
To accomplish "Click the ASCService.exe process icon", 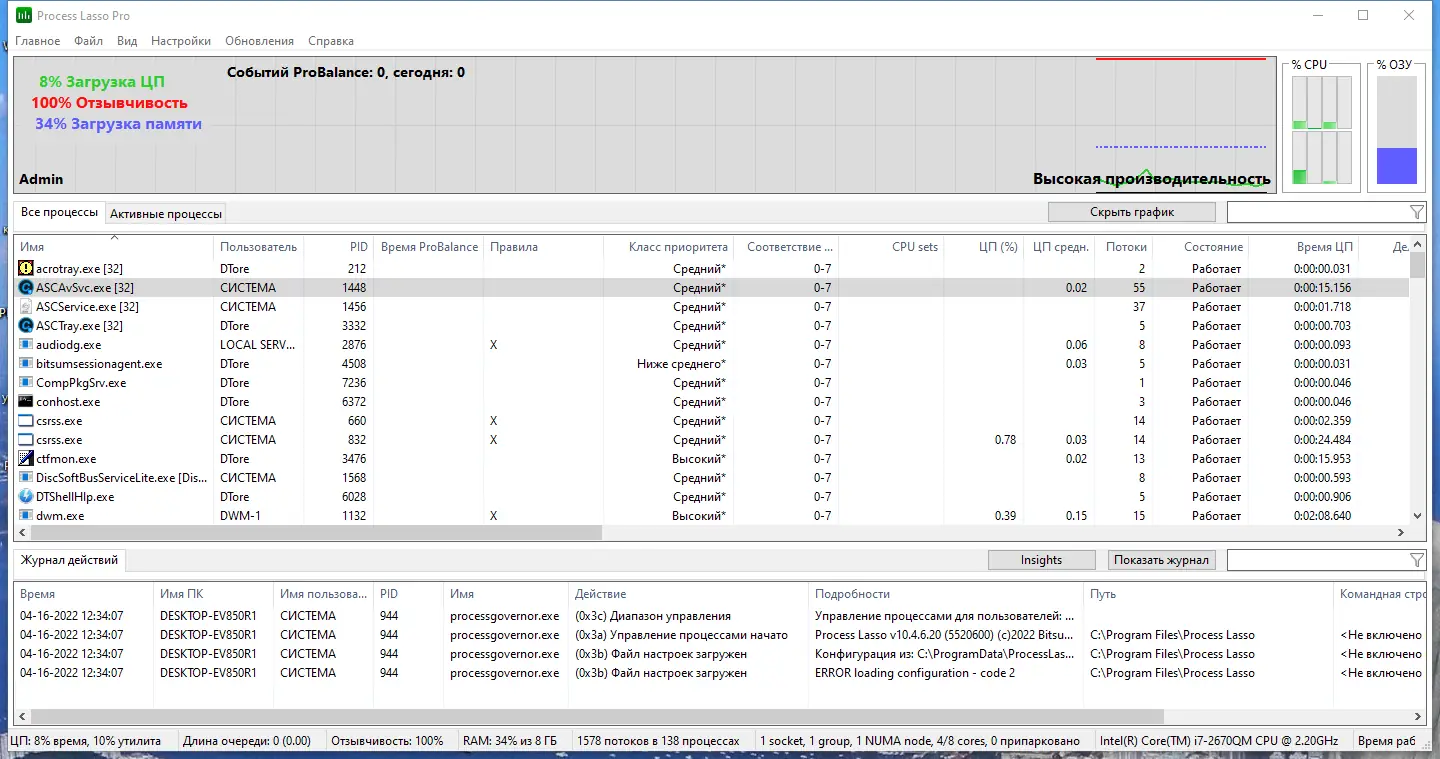I will tap(26, 307).
